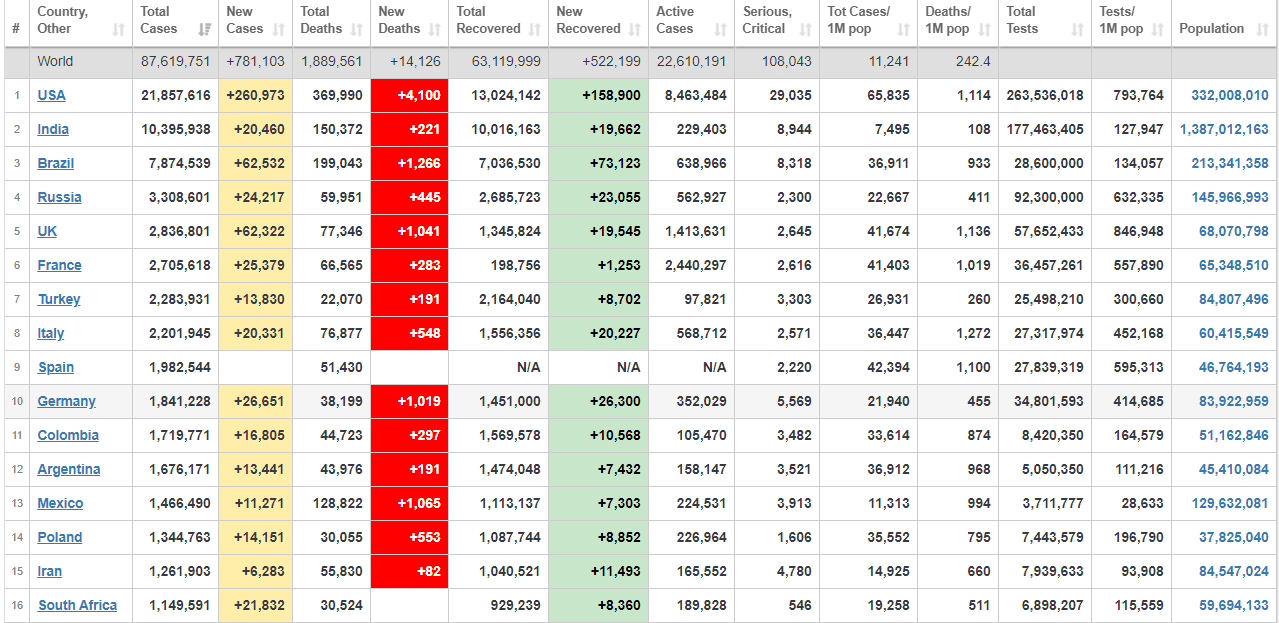
Task: Select South Africa new cases +21,832
Action: pos(256,606)
